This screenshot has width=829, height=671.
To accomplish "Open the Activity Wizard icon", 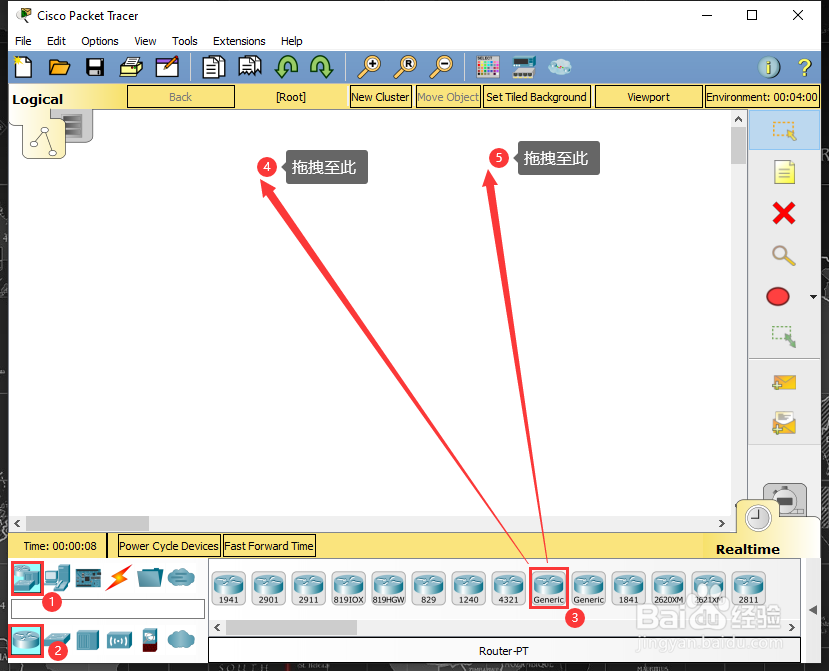I will 167,67.
